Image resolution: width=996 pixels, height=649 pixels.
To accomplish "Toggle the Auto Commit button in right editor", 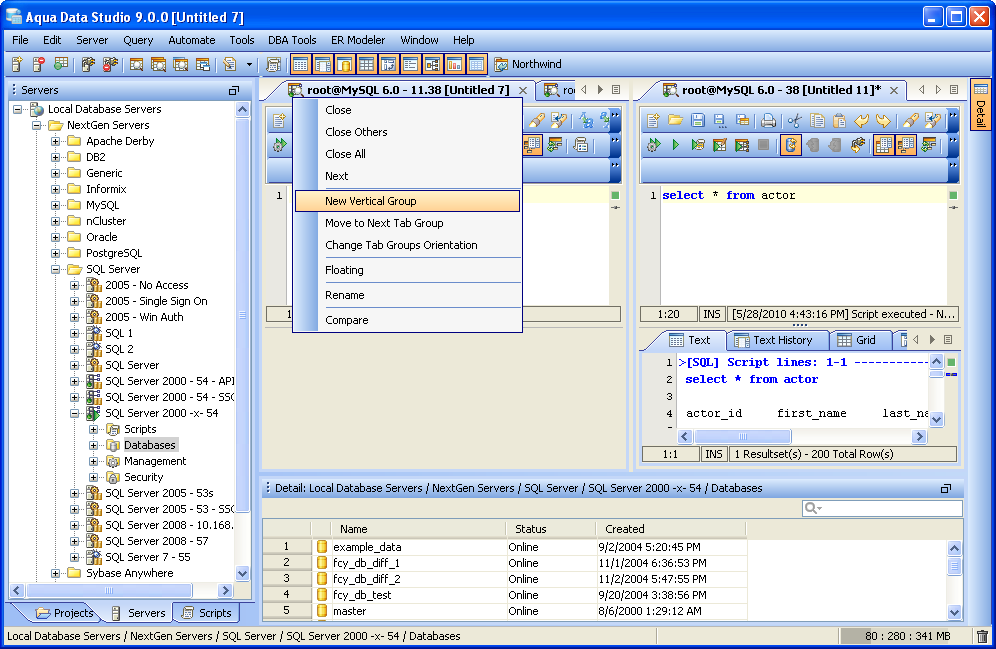I will pyautogui.click(x=791, y=145).
